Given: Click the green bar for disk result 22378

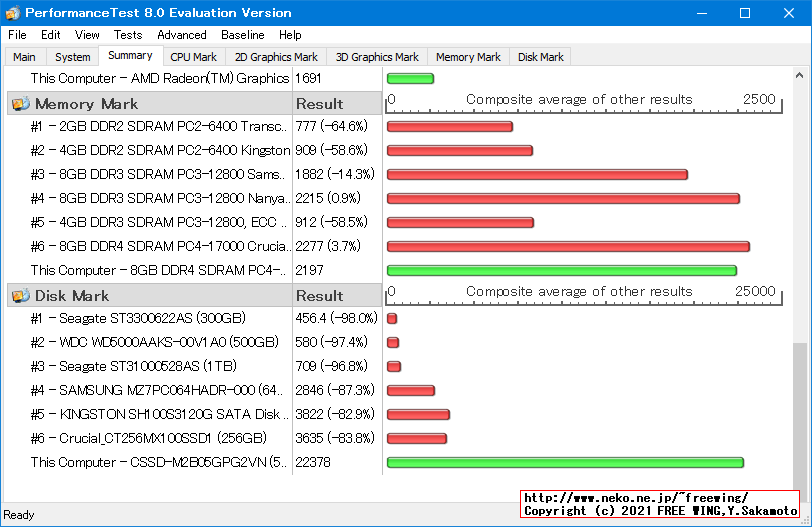Looking at the screenshot, I should point(565,462).
